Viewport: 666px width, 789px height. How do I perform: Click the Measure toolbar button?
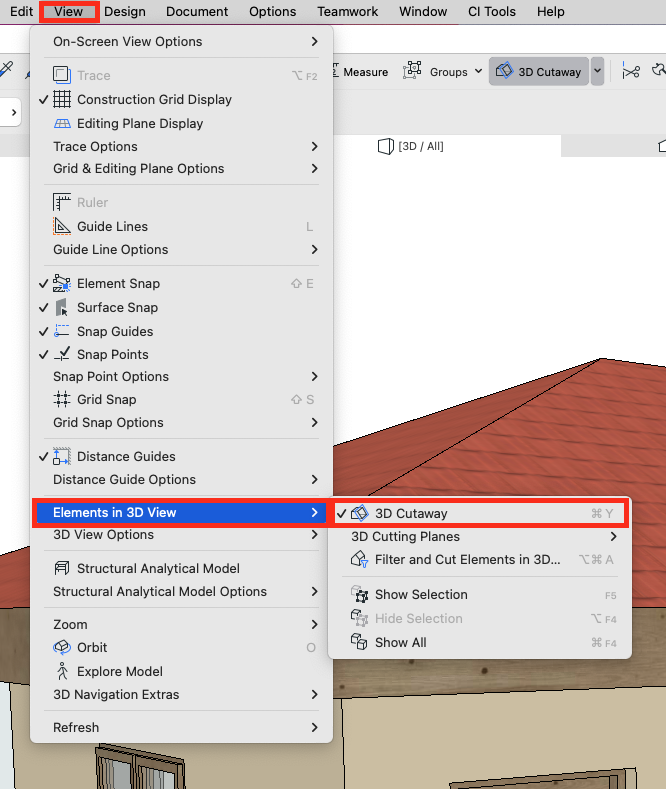[x=360, y=72]
